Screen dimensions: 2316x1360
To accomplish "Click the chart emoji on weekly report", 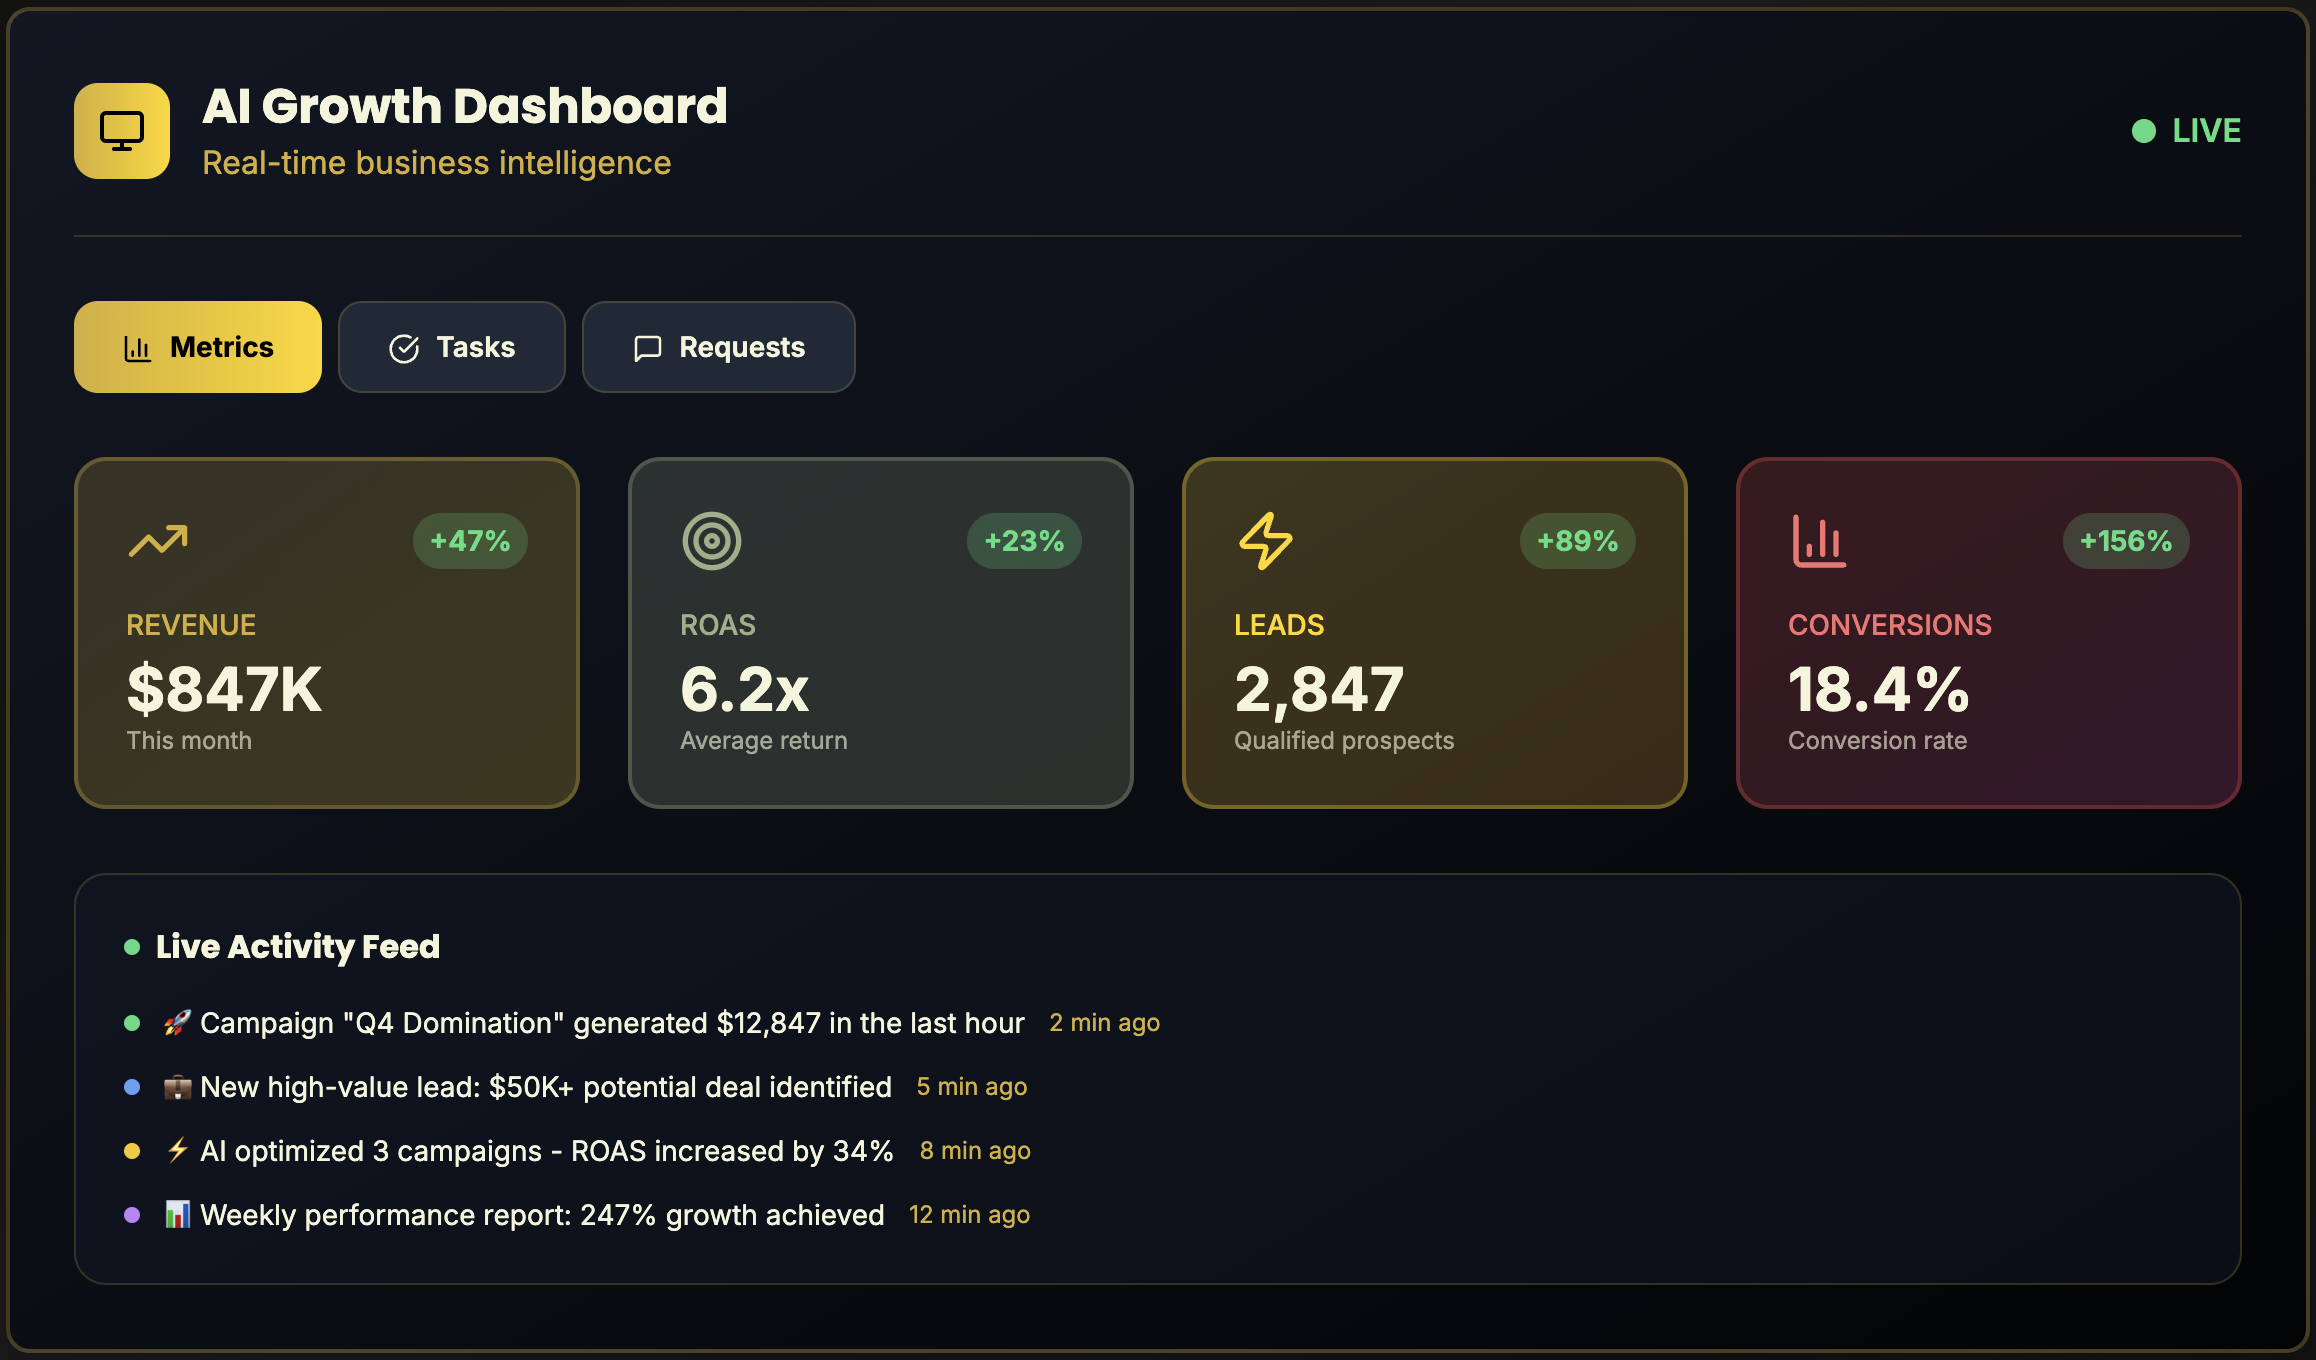I will pyautogui.click(x=177, y=1215).
